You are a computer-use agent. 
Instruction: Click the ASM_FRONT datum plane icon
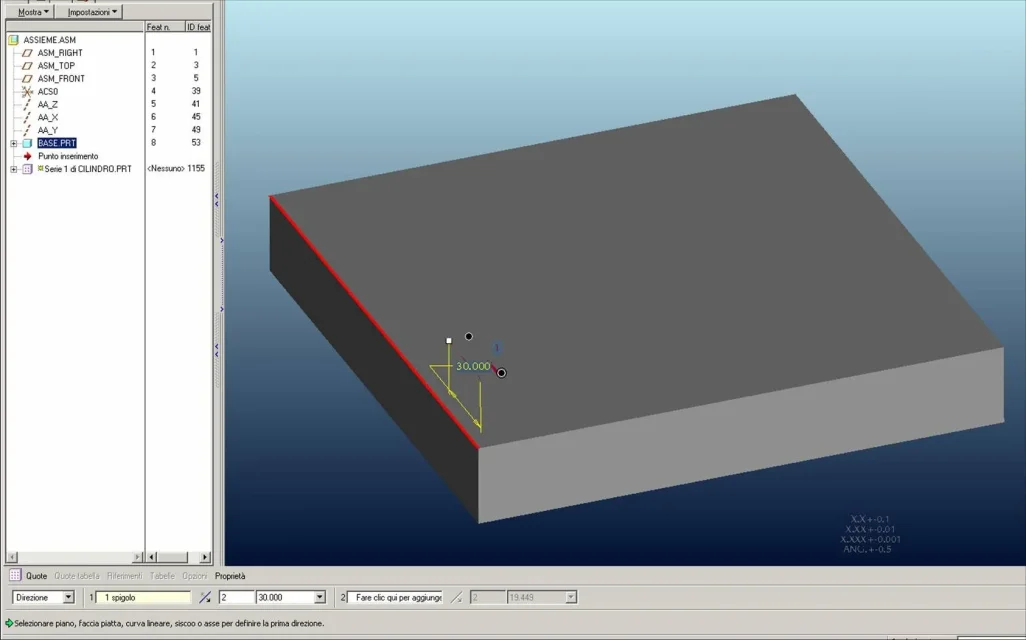[27, 79]
